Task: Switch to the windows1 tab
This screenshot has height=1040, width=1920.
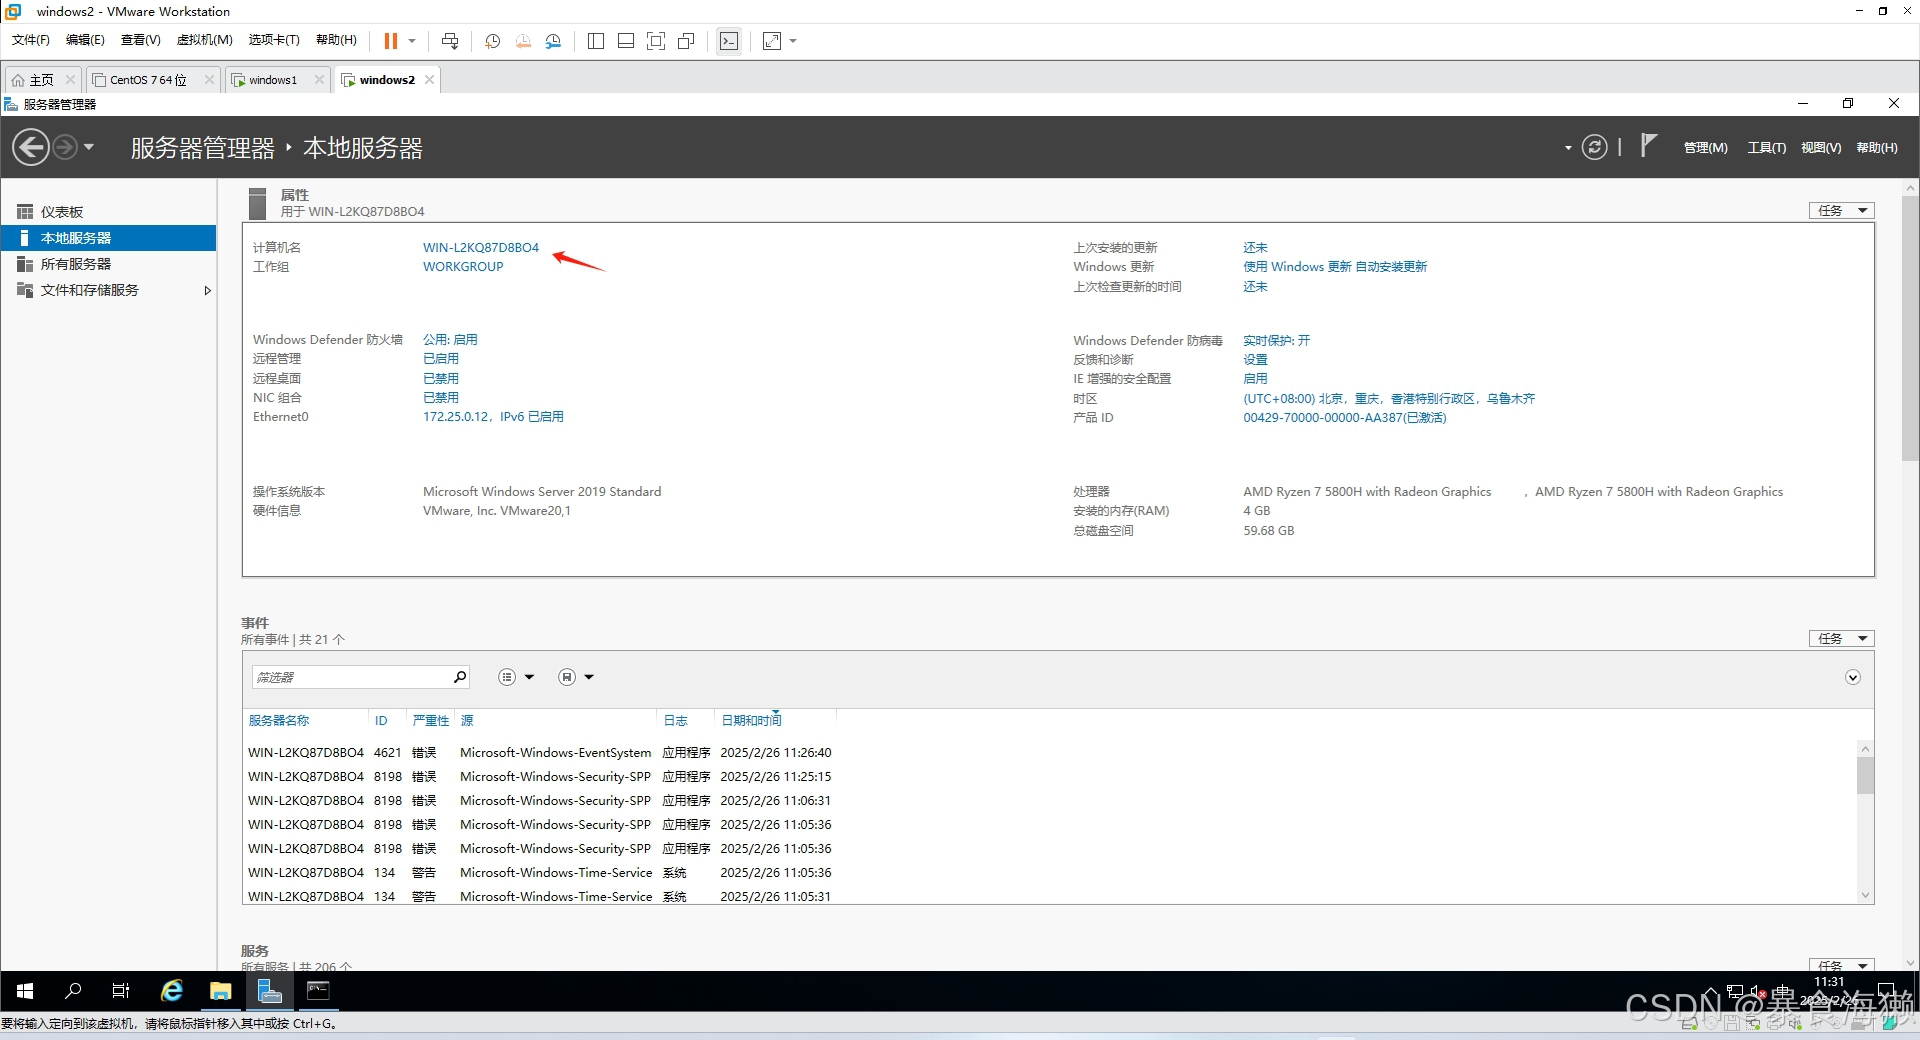Action: coord(272,80)
